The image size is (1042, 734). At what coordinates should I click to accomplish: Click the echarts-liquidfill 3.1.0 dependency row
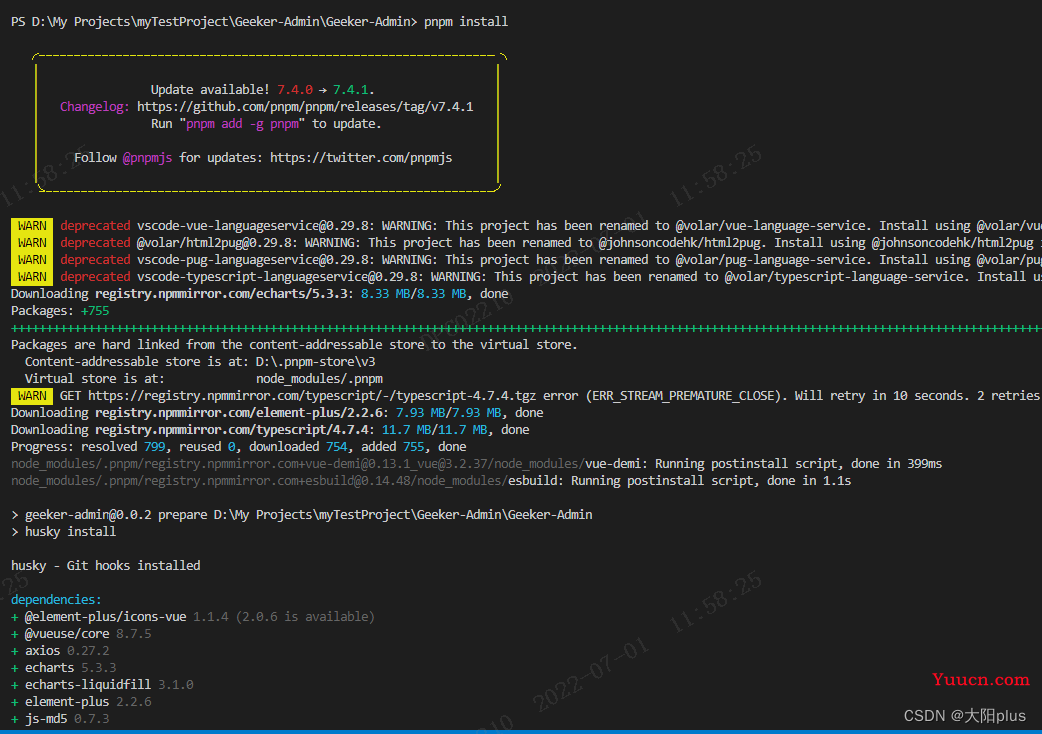click(x=102, y=685)
